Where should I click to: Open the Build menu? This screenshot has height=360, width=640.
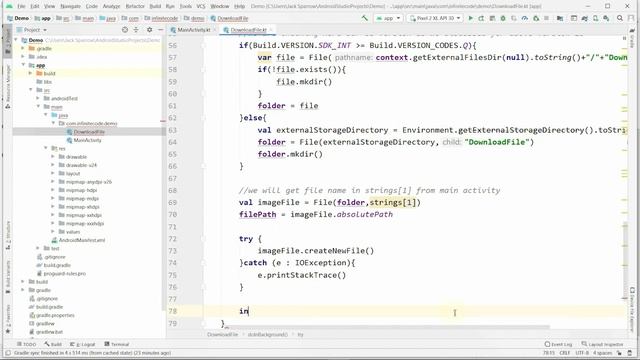[155, 6]
